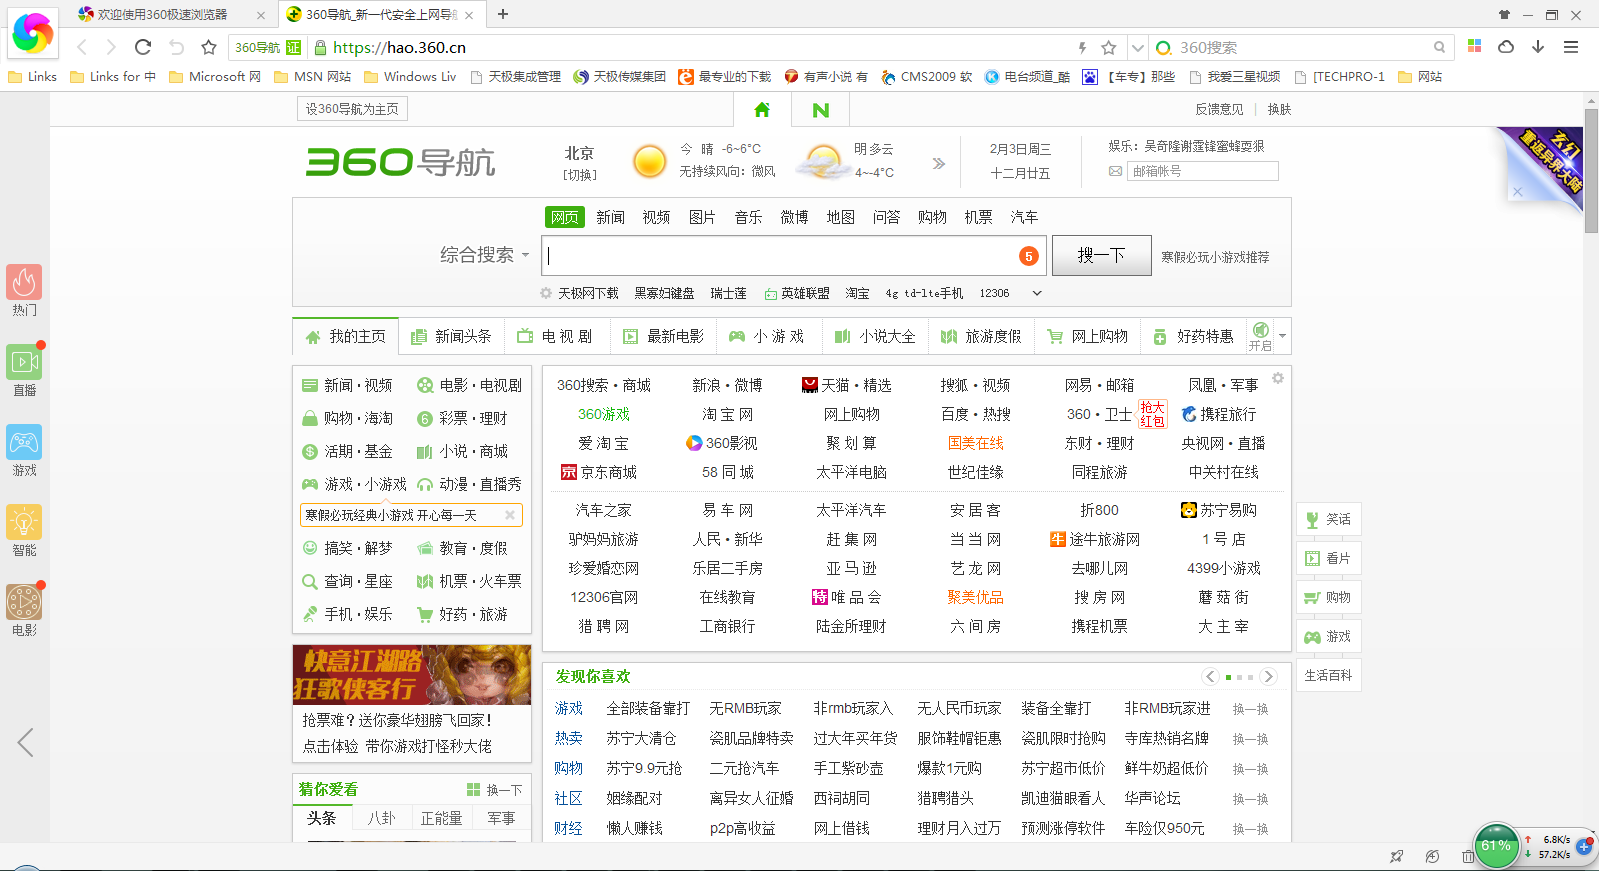
Task: Open the 电视剧 navigation tab
Action: click(555, 336)
